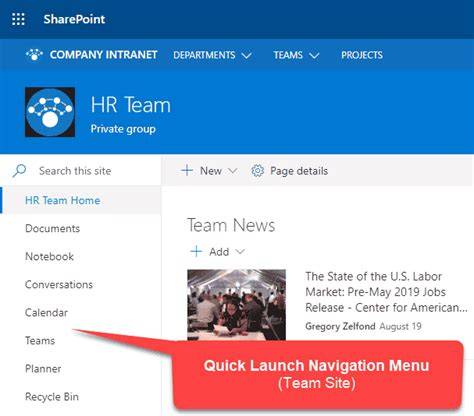Open the New dropdown chevron
474x416 pixels.
[x=232, y=171]
